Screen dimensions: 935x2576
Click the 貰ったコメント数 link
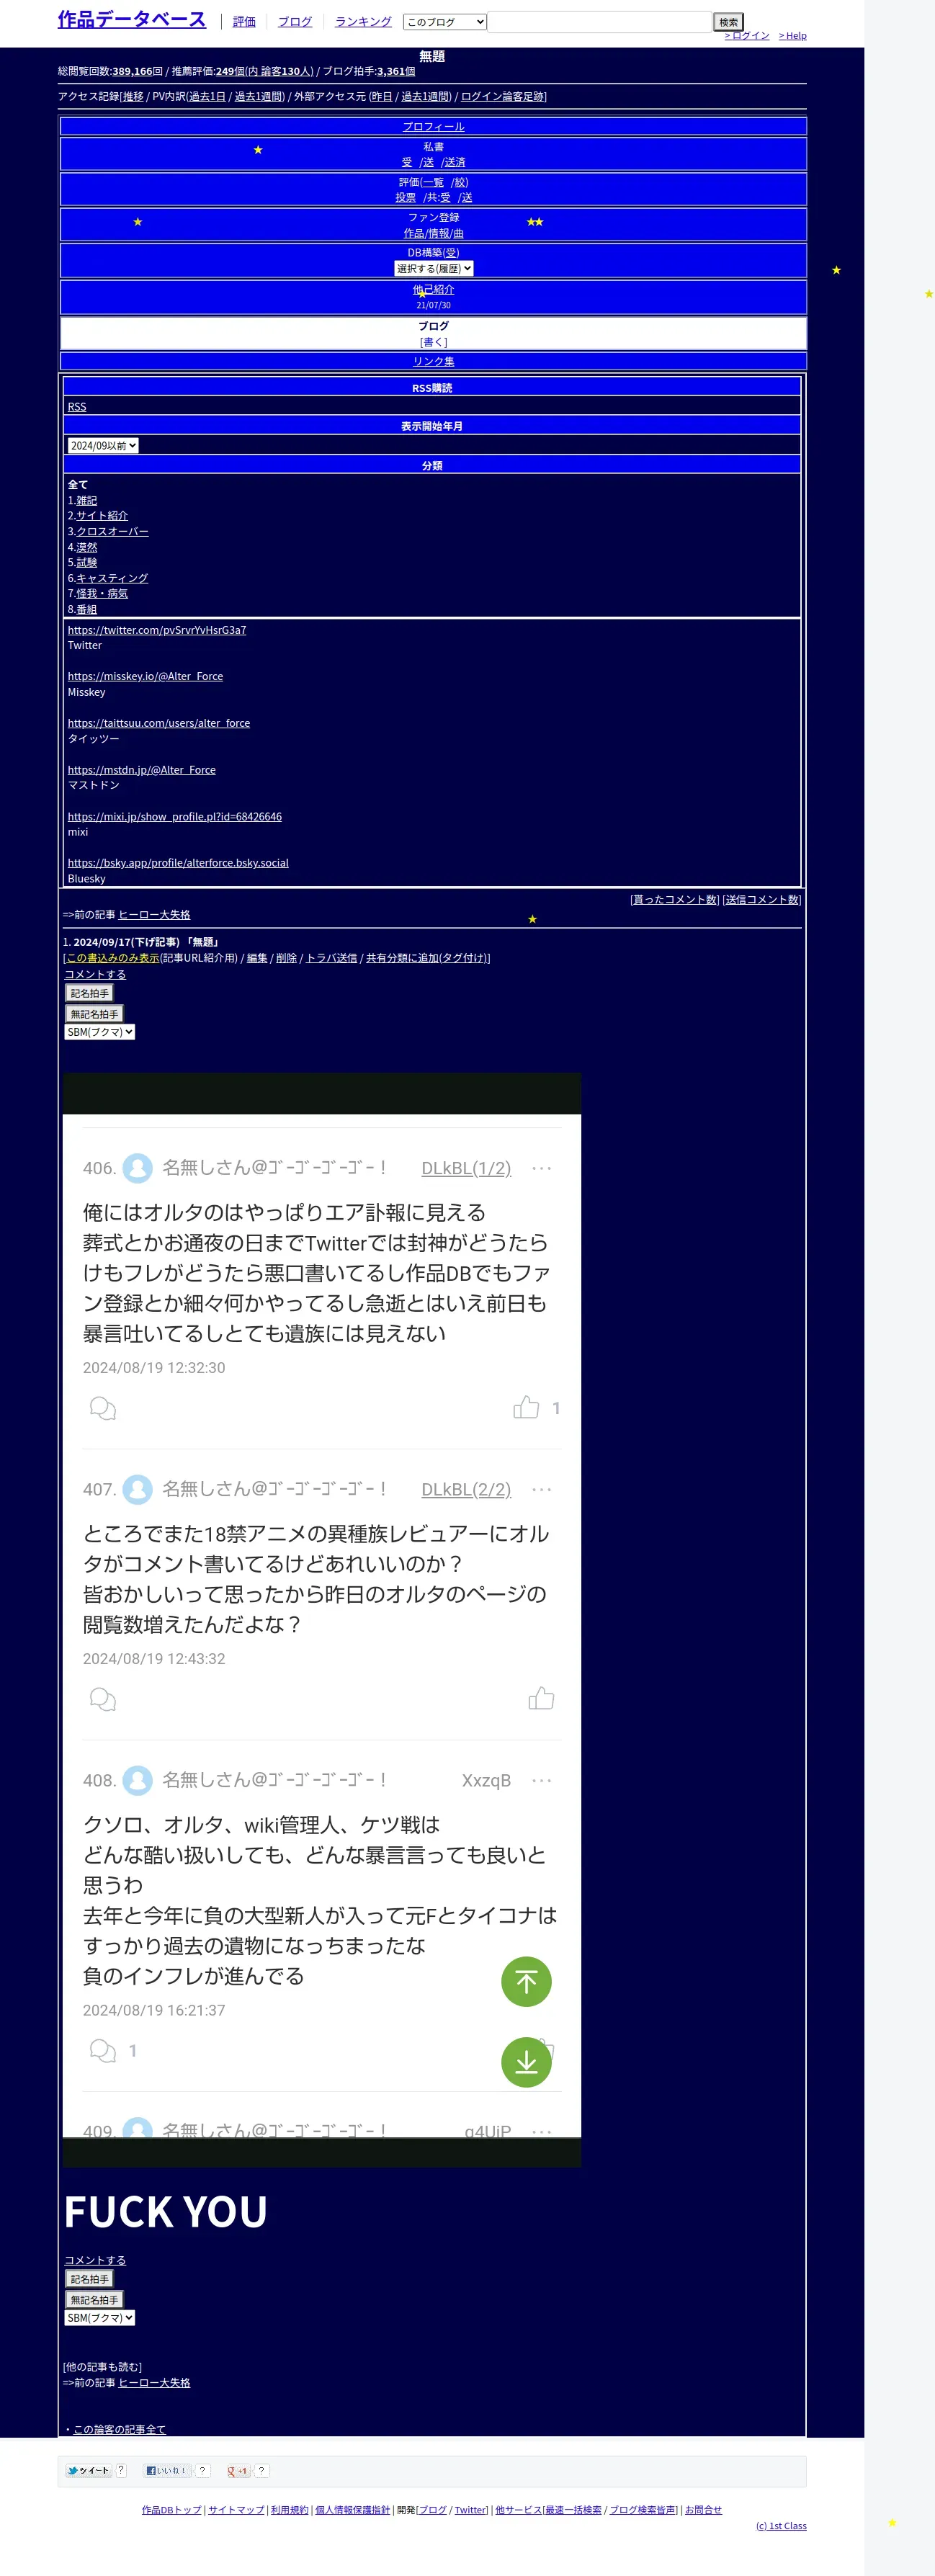click(x=675, y=899)
